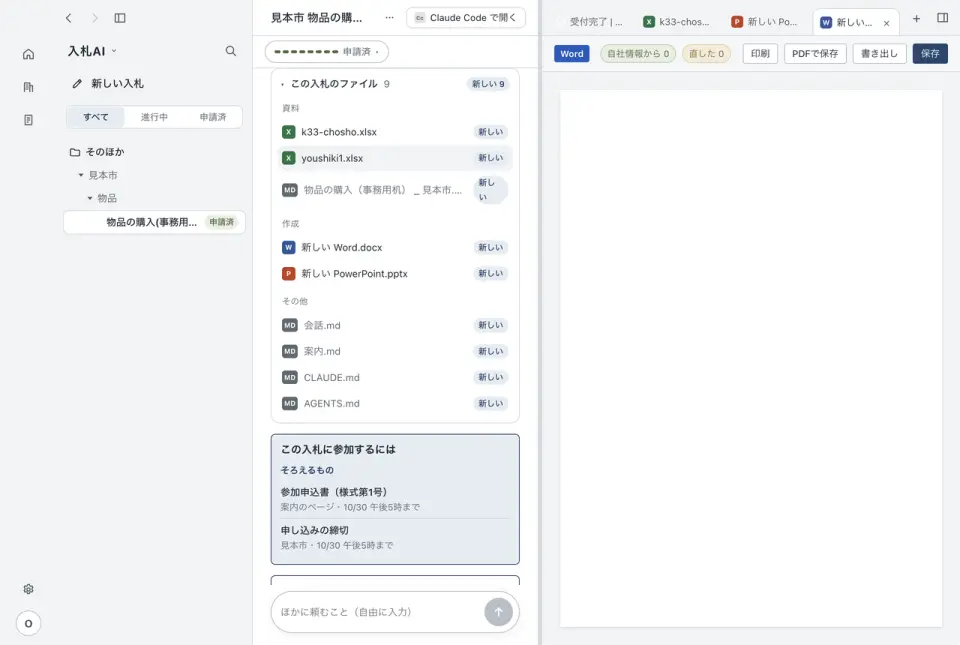The height and width of the screenshot is (645, 960).
Task: Switch to the k33-chos... Excel tab
Action: coord(677,22)
